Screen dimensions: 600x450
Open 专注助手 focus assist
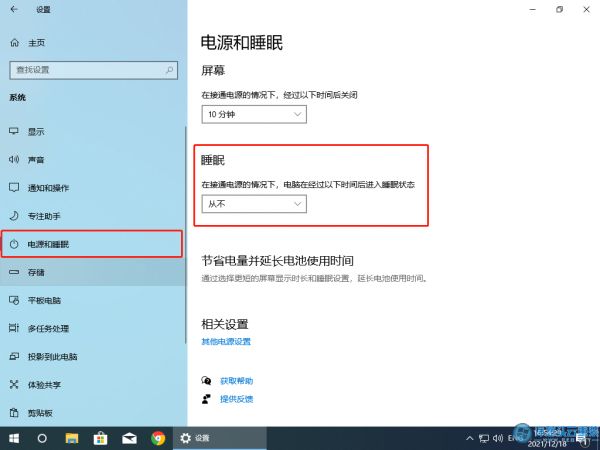(93, 216)
